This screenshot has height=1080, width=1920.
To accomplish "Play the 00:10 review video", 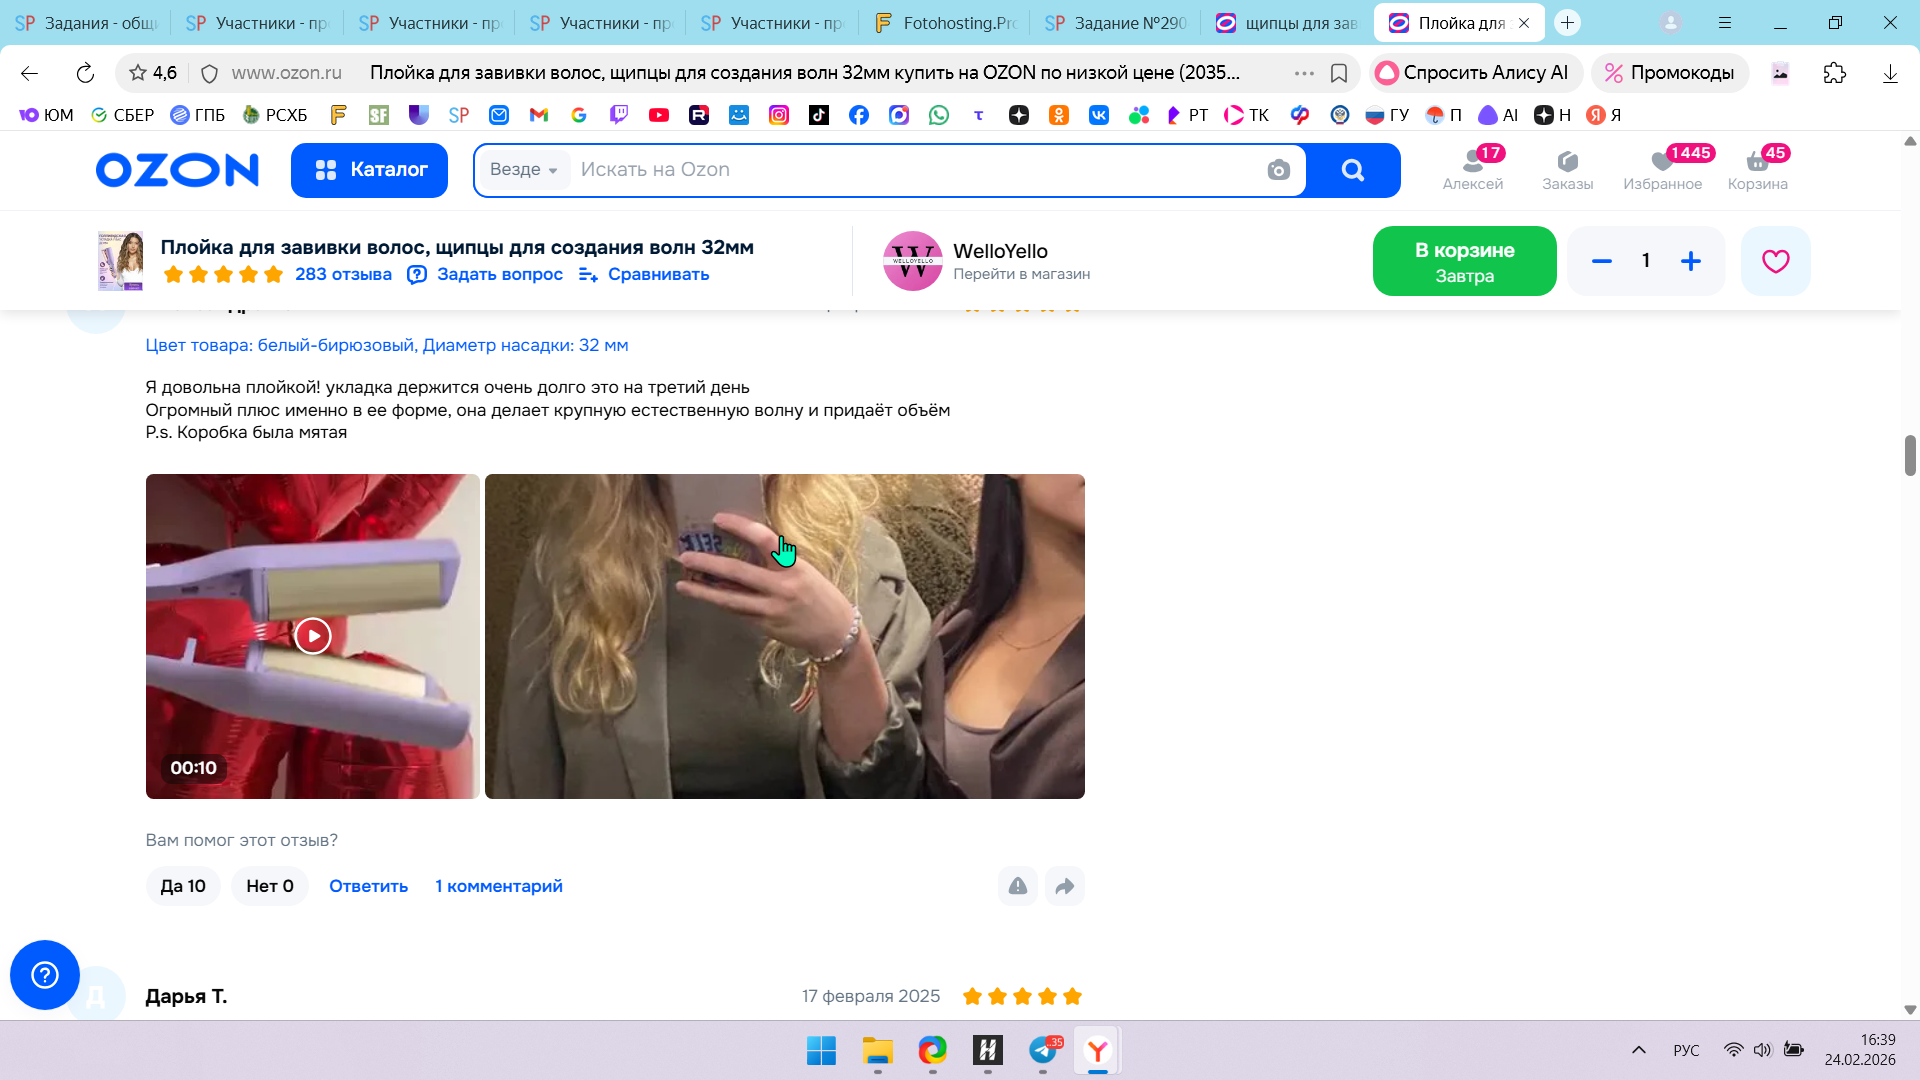I will (313, 636).
